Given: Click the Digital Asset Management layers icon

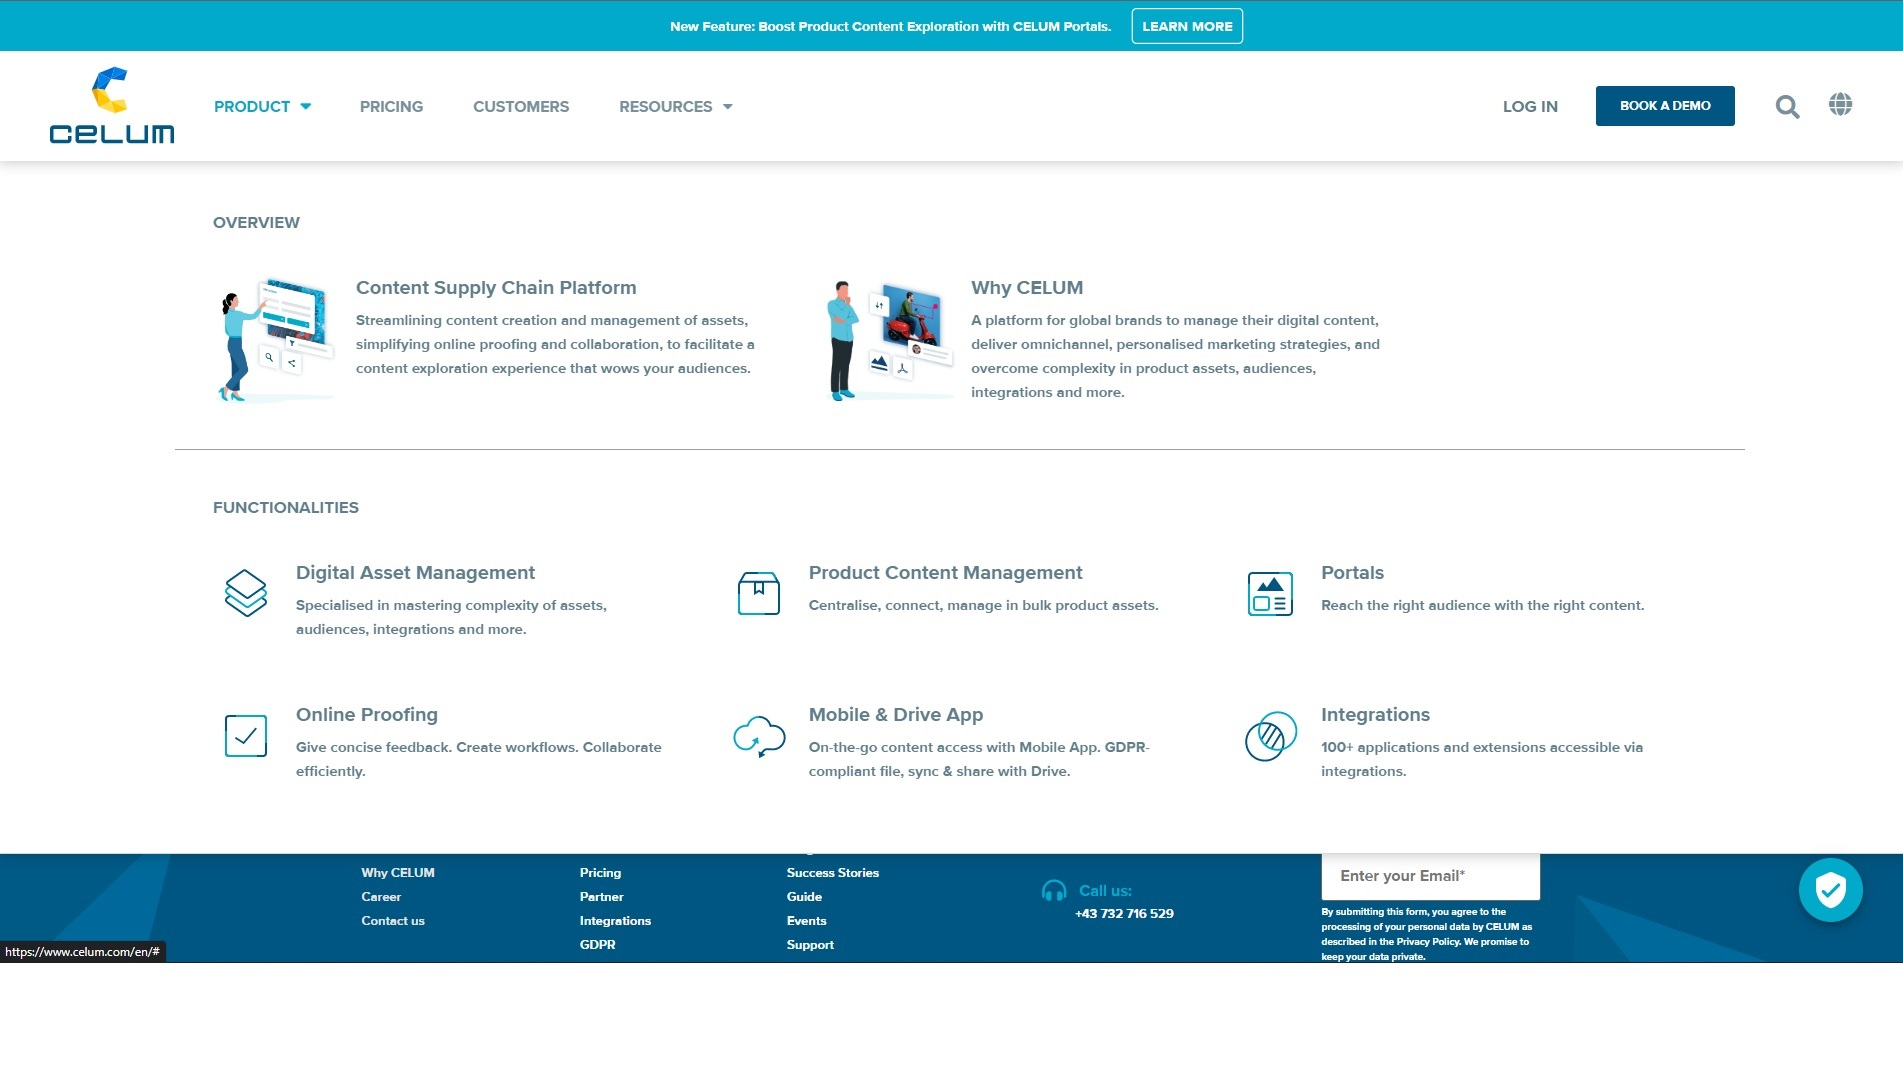Looking at the screenshot, I should (246, 593).
